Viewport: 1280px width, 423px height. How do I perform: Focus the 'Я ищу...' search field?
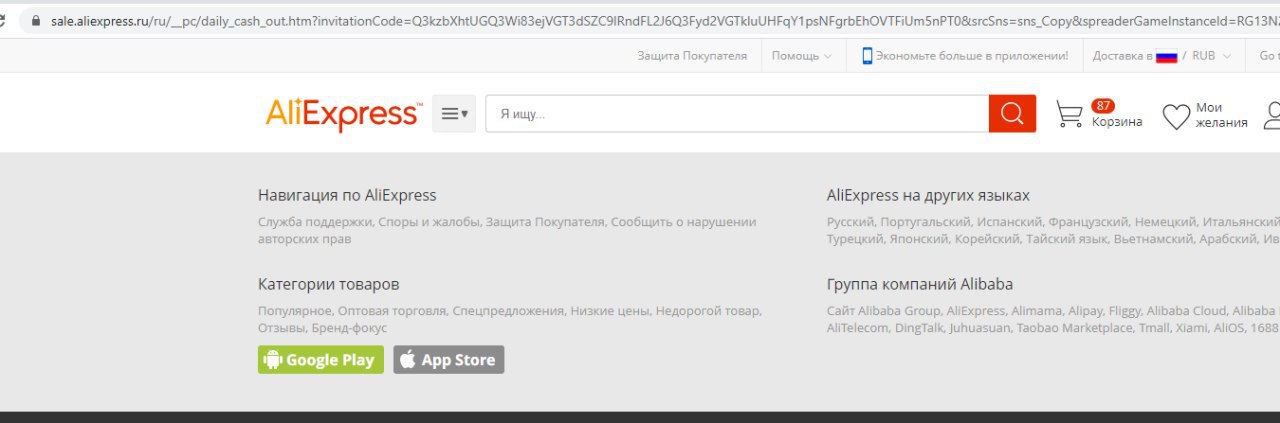[x=737, y=114]
